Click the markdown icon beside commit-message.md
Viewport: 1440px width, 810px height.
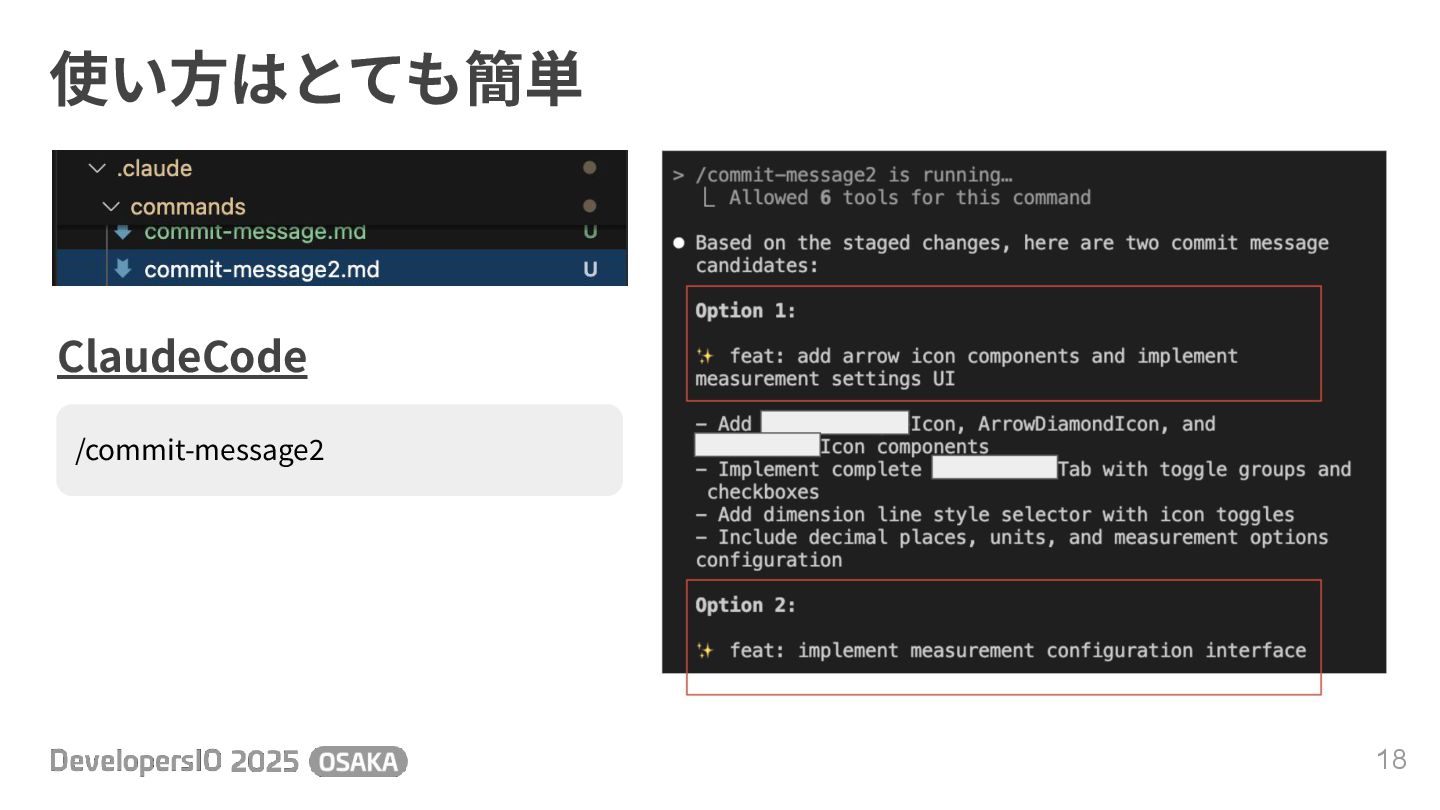tap(123, 232)
